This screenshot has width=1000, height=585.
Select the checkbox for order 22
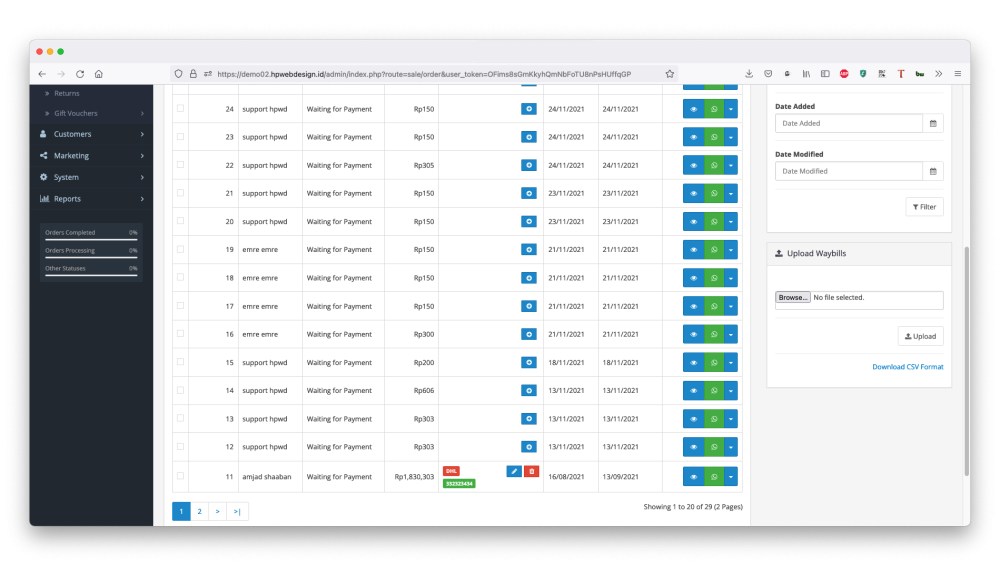181,165
